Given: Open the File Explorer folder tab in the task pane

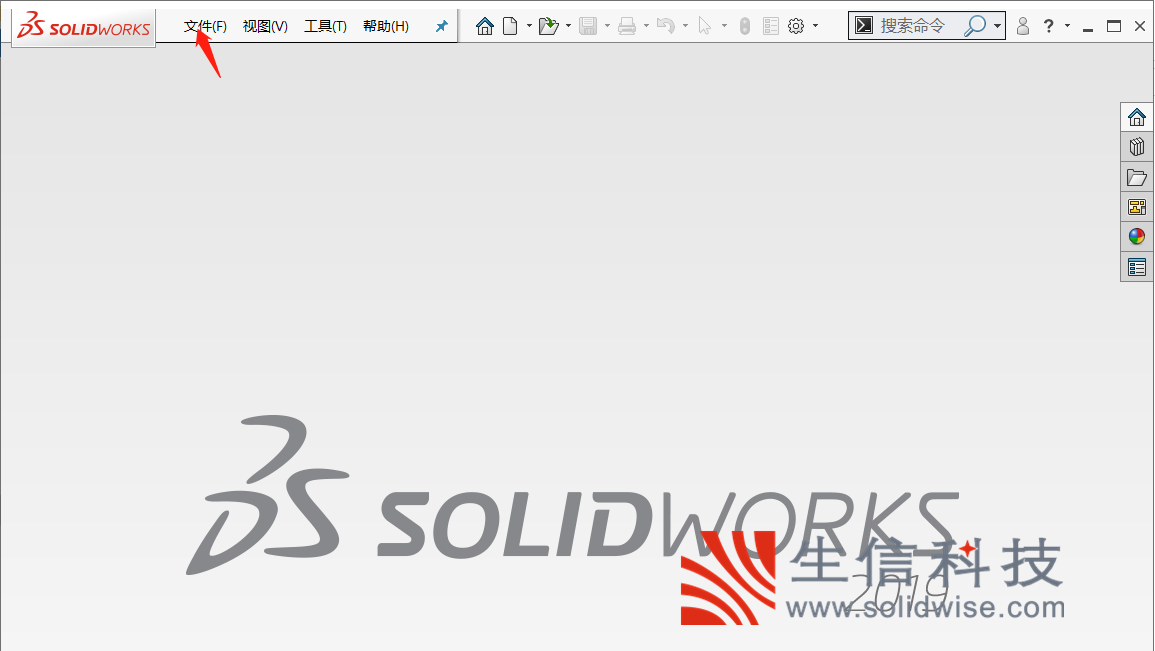Looking at the screenshot, I should click(x=1137, y=177).
